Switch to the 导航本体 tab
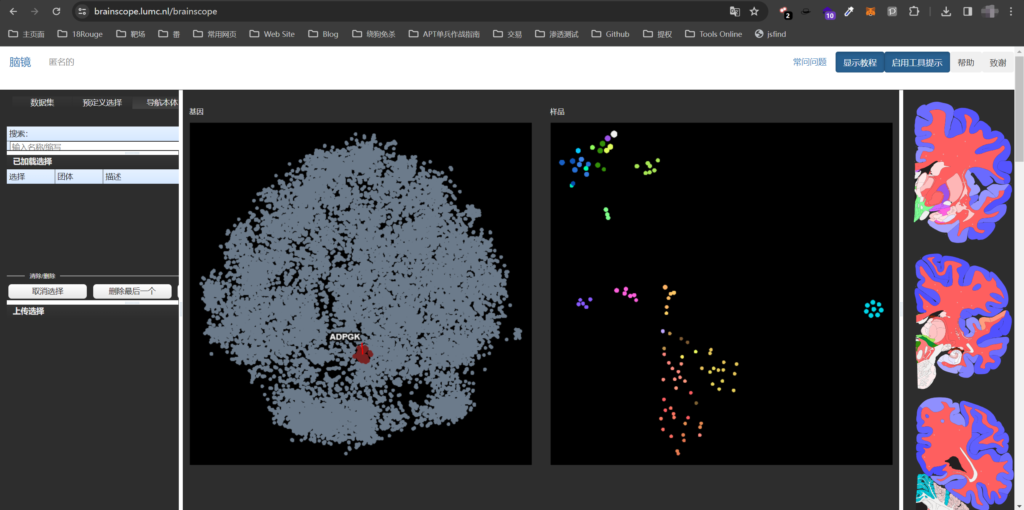Image resolution: width=1024 pixels, height=510 pixels. point(155,103)
